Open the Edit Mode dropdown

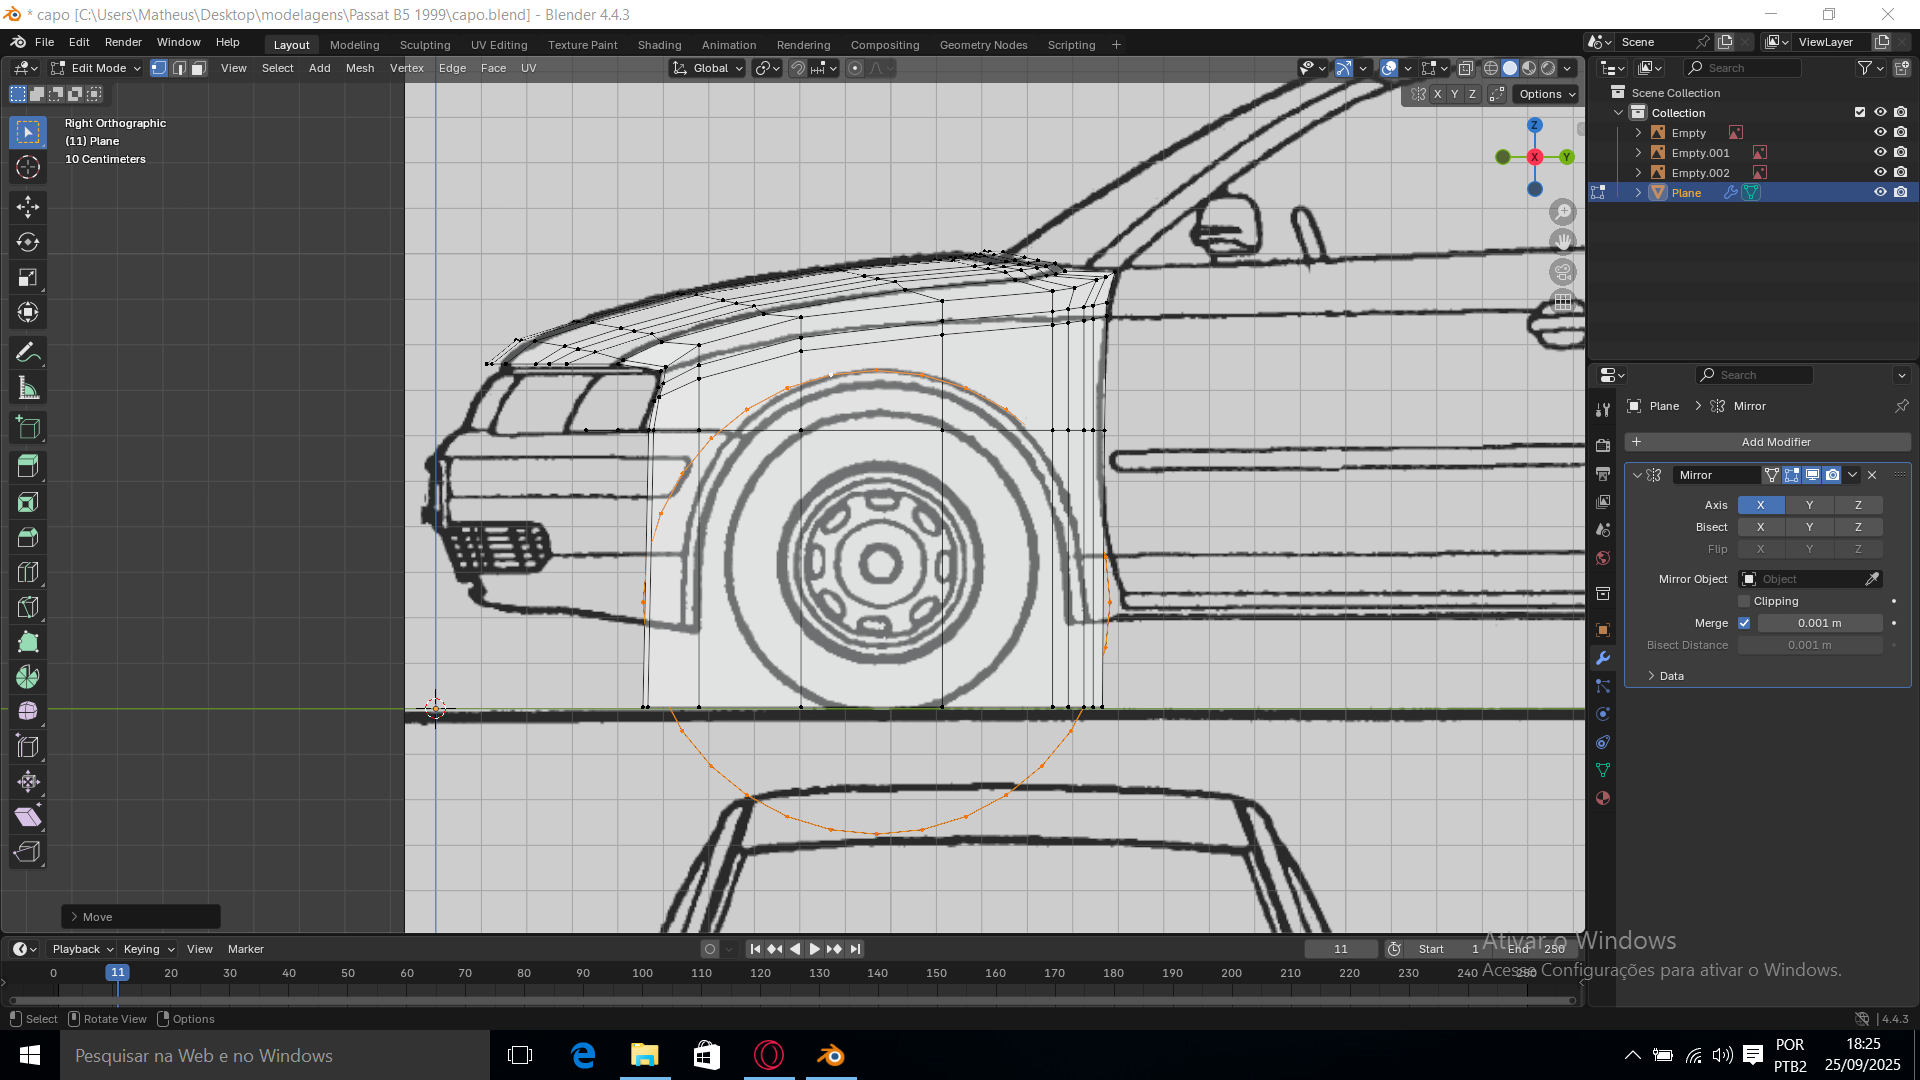pyautogui.click(x=97, y=68)
